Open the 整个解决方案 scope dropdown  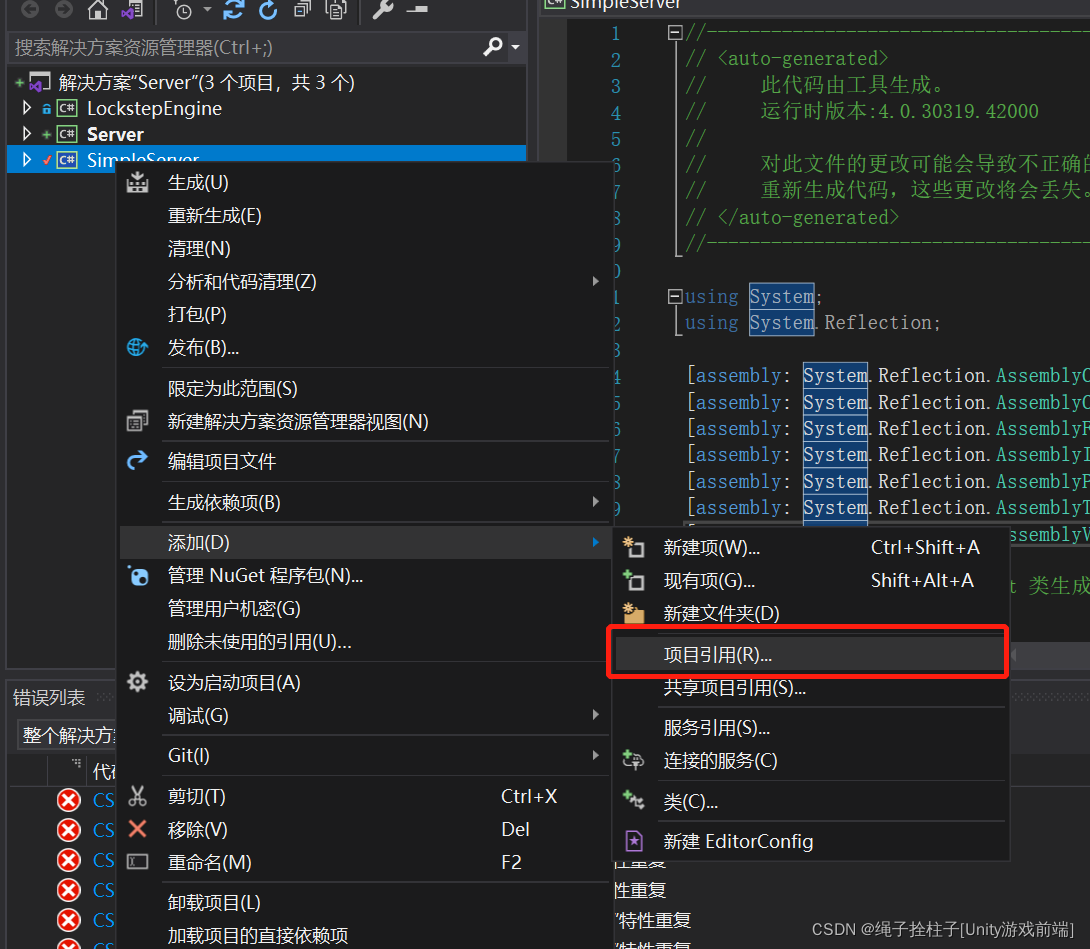point(68,735)
